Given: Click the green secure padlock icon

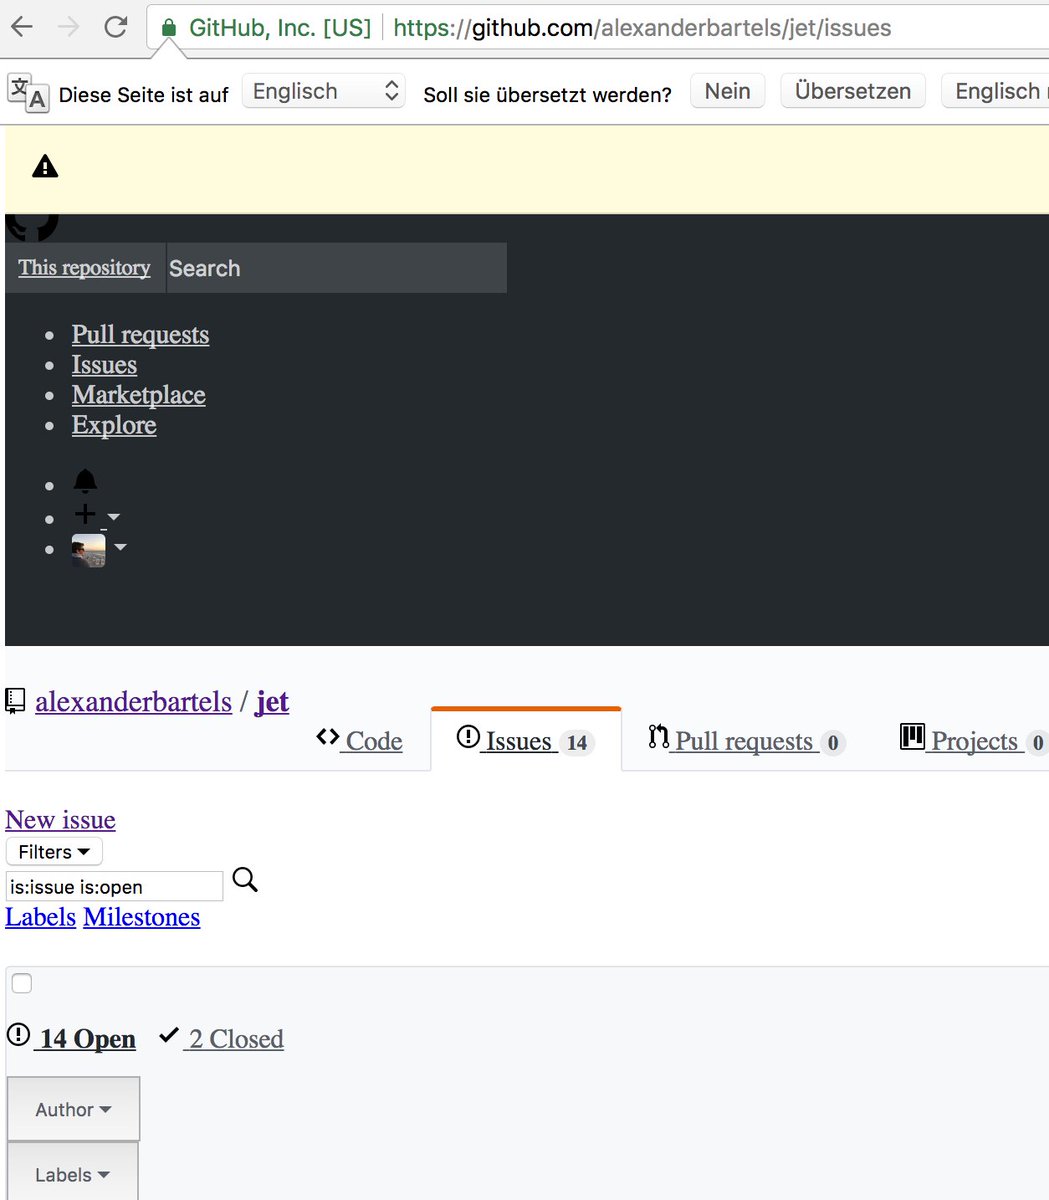Looking at the screenshot, I should tap(169, 27).
